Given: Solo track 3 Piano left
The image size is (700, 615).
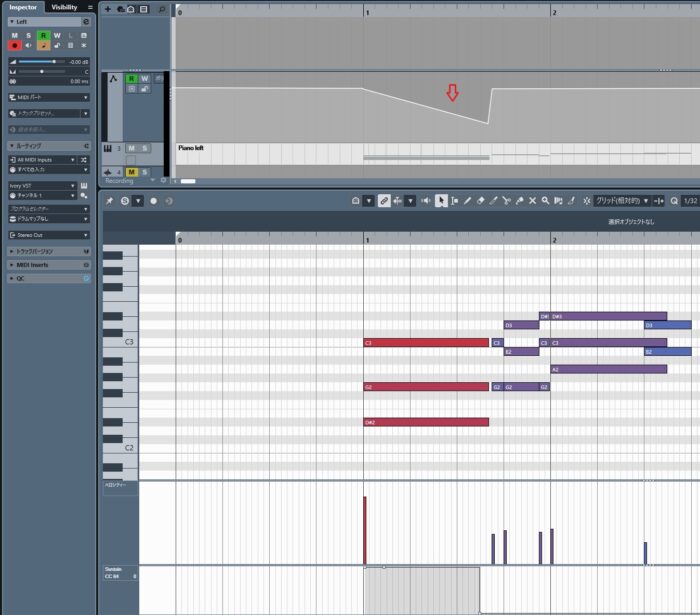Looking at the screenshot, I should [x=145, y=148].
